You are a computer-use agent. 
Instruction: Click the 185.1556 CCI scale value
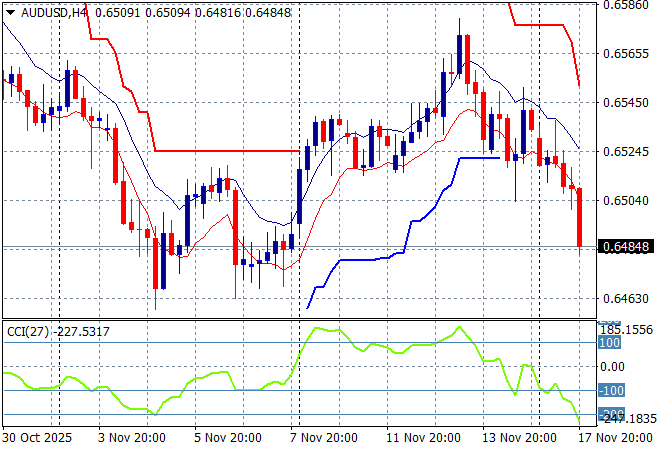click(x=626, y=330)
